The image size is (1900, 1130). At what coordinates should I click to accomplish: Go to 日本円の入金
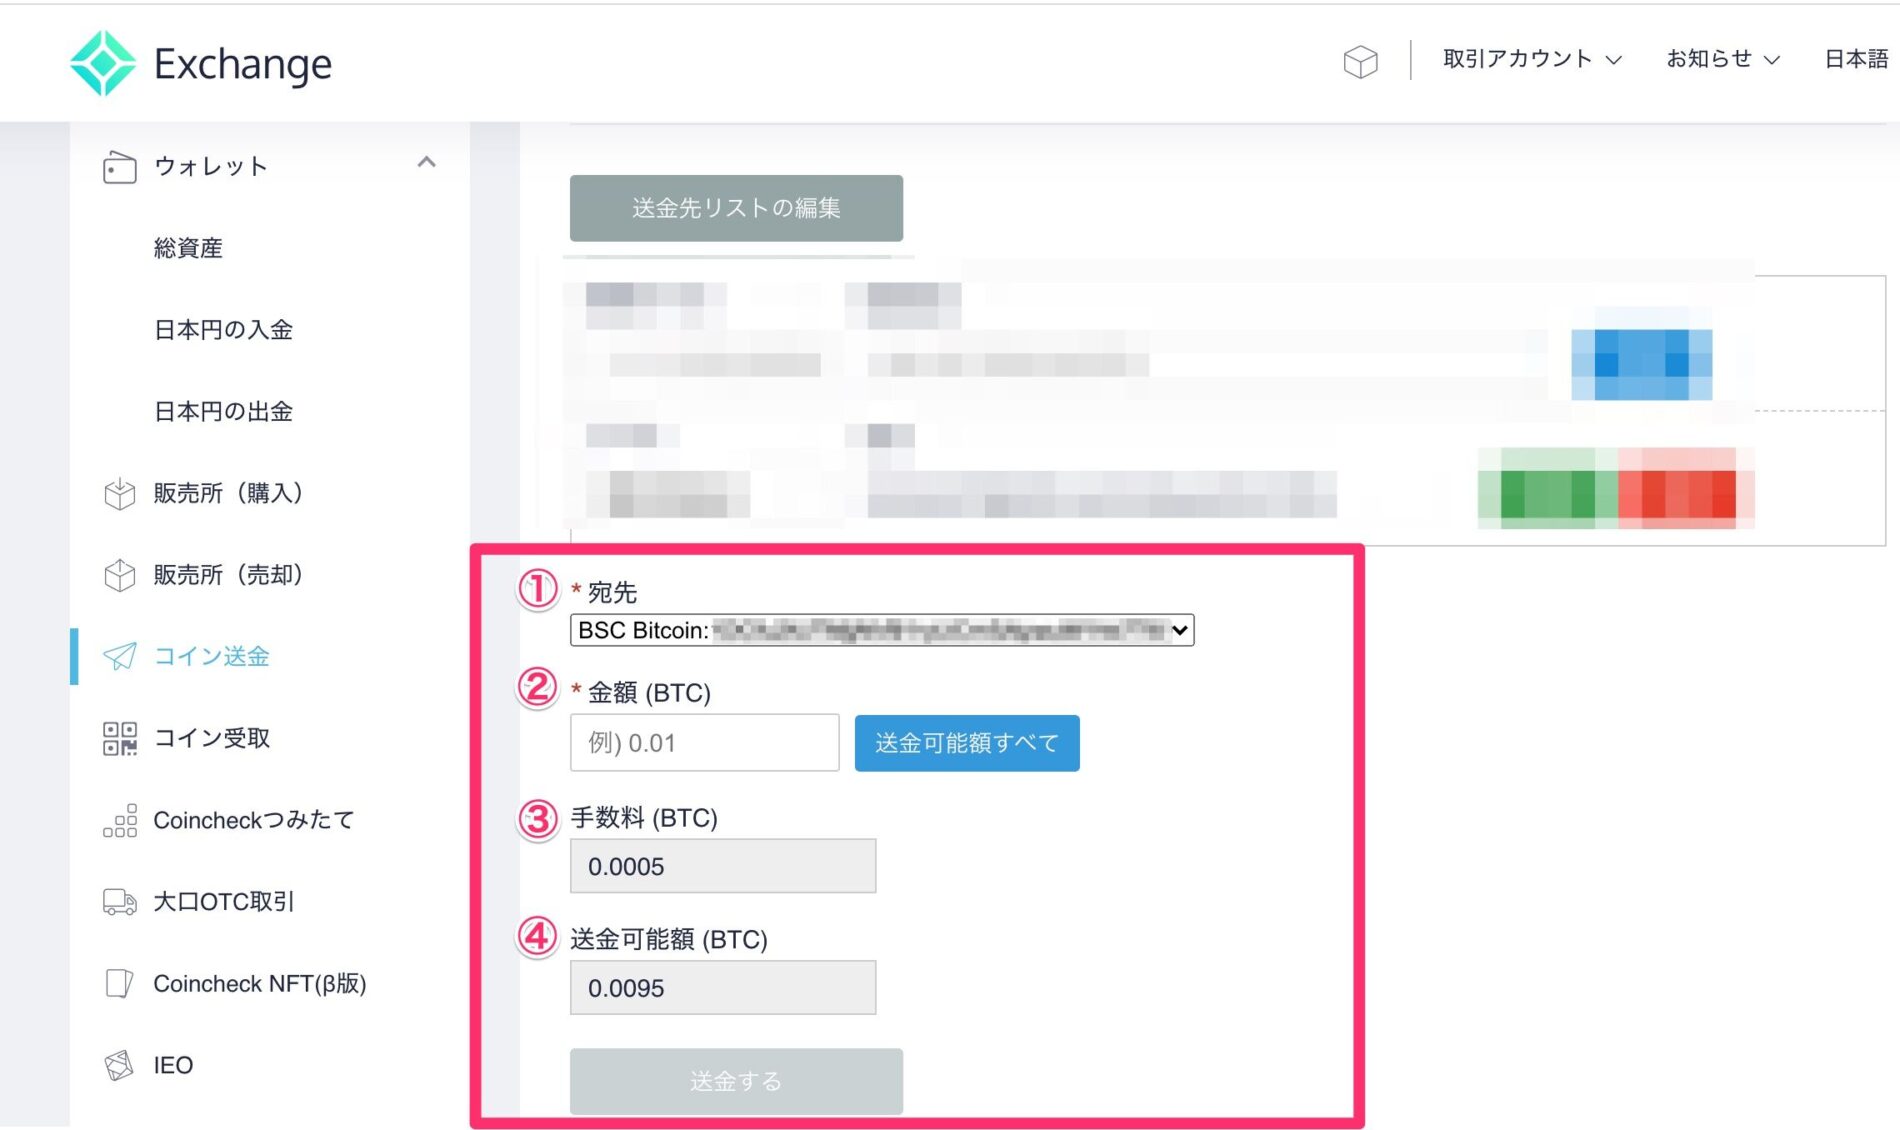(x=223, y=330)
